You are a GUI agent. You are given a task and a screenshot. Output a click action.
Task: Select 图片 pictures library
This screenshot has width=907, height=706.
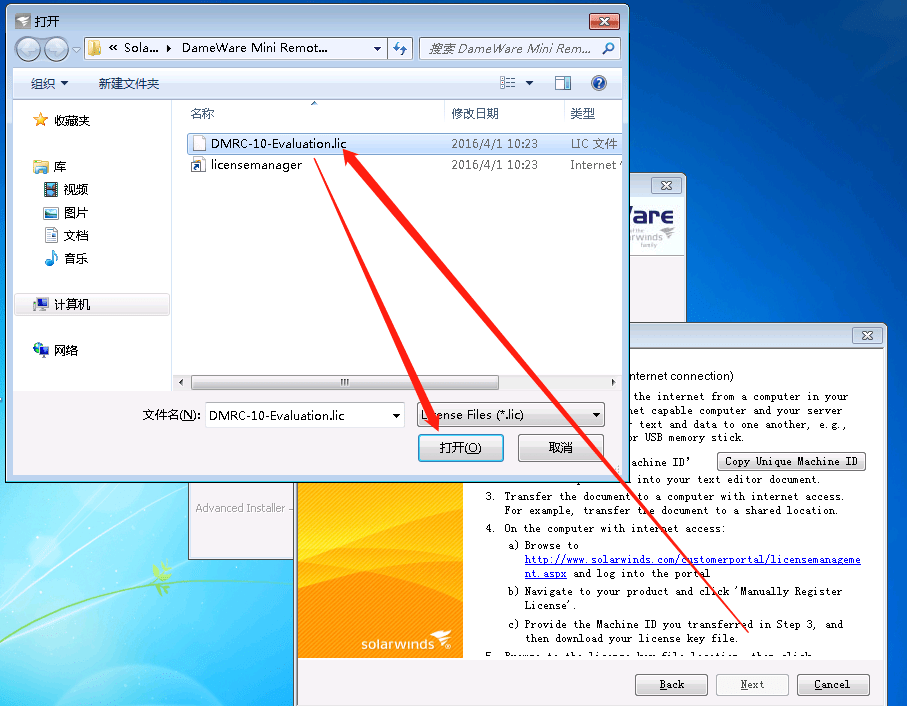[x=76, y=213]
